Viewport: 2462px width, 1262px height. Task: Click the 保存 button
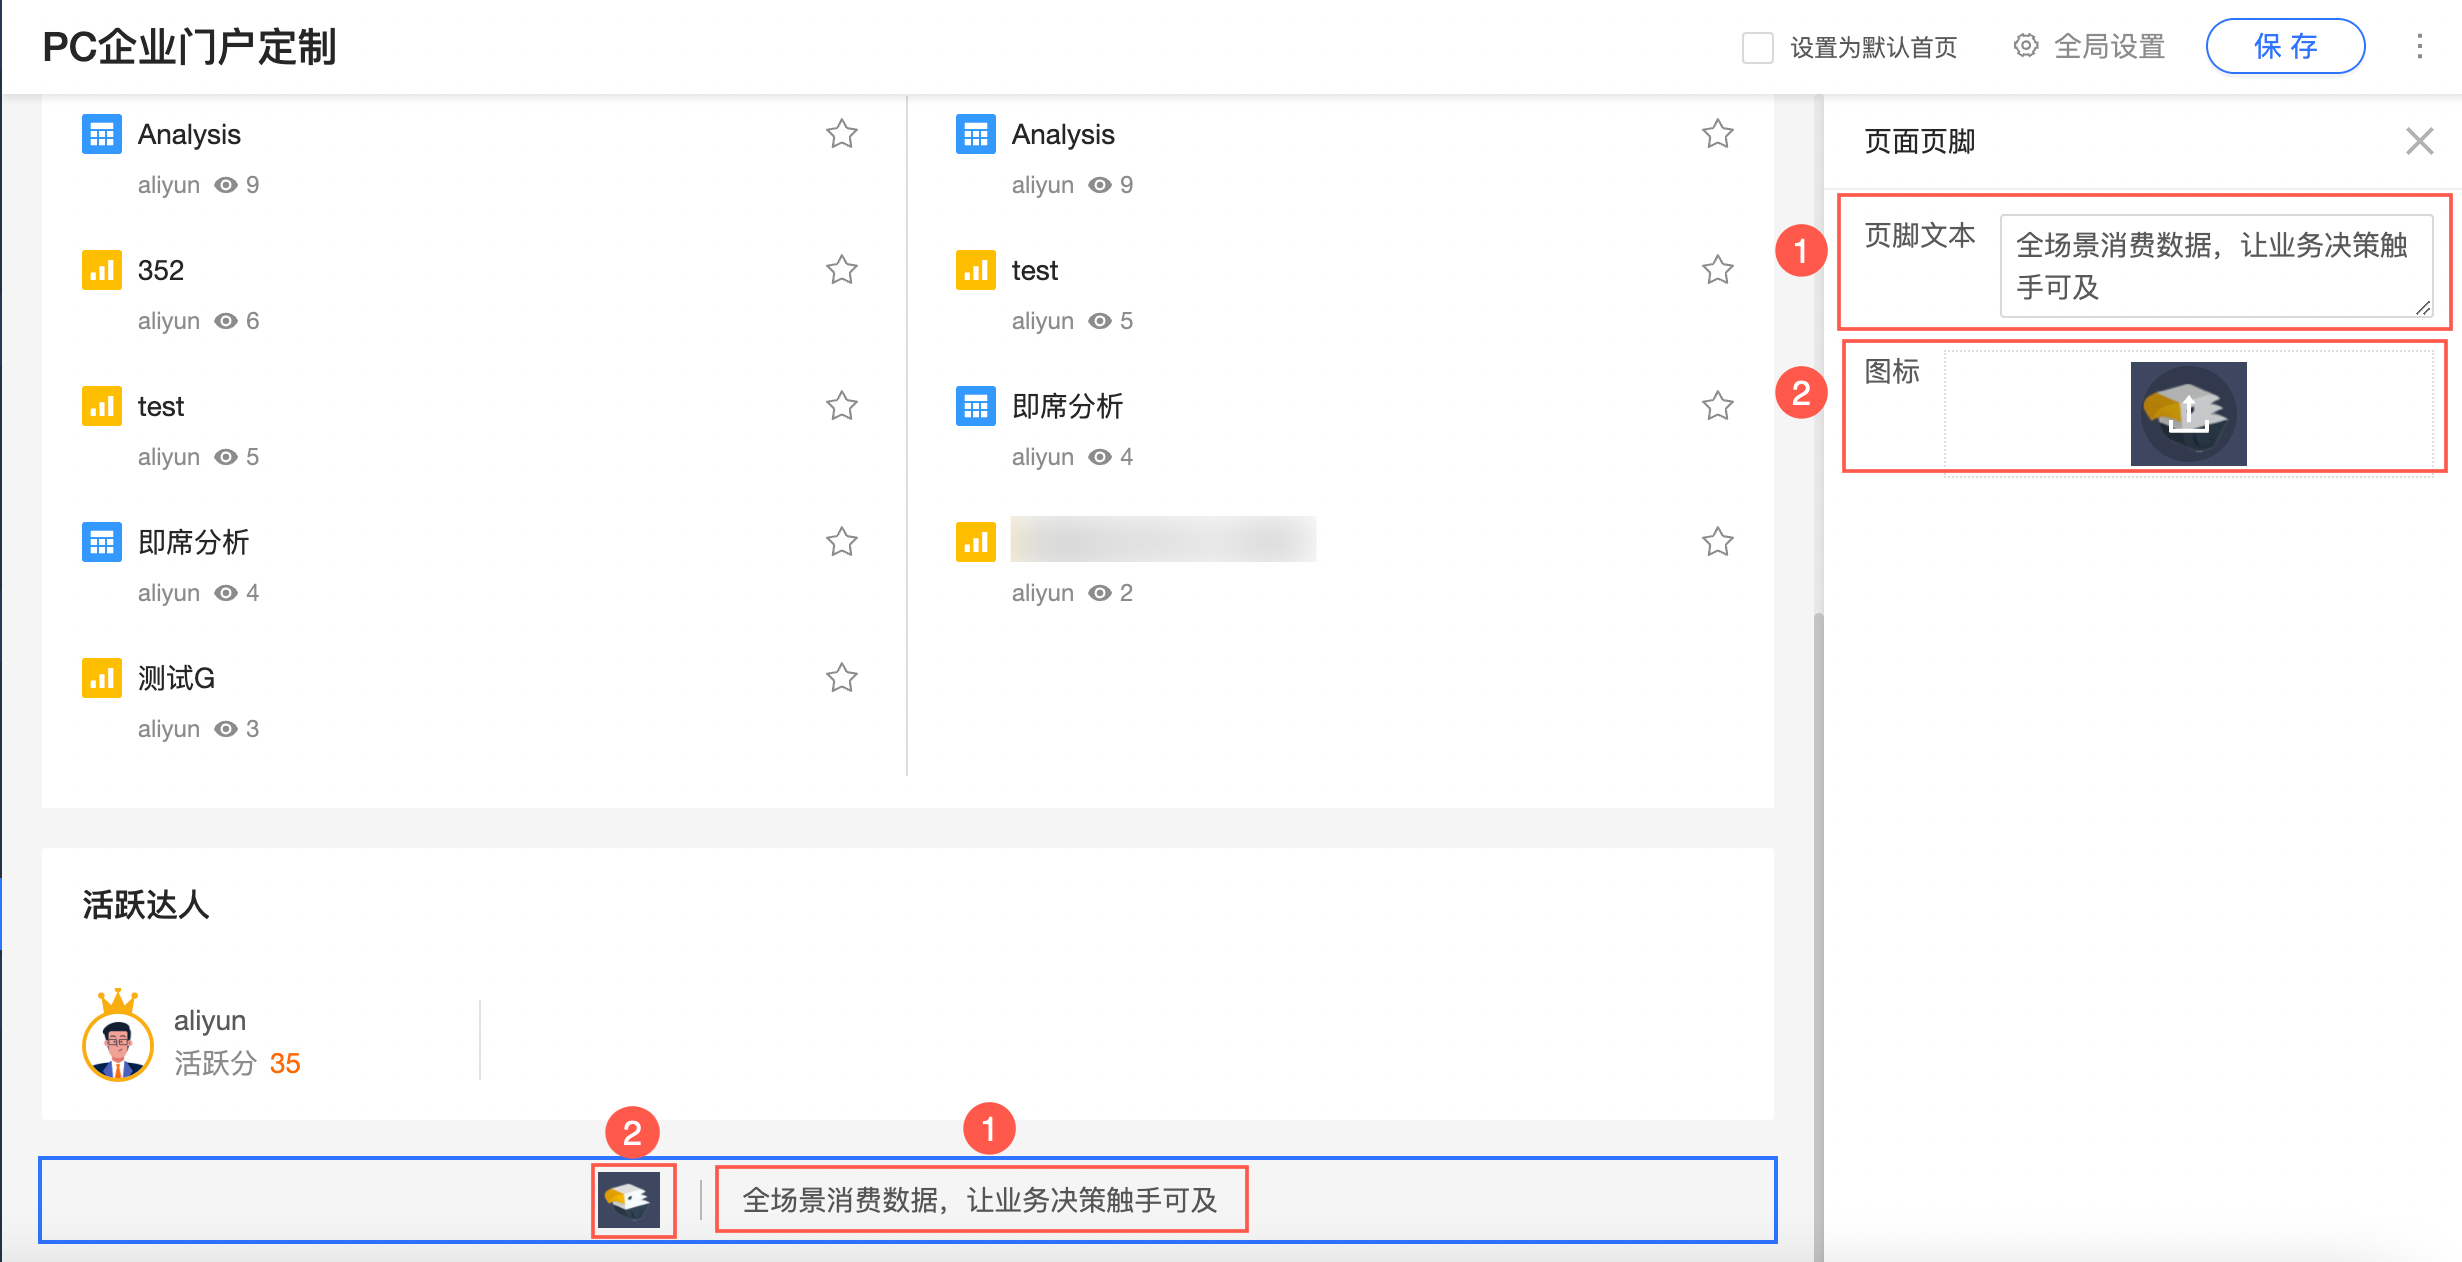click(x=2285, y=46)
